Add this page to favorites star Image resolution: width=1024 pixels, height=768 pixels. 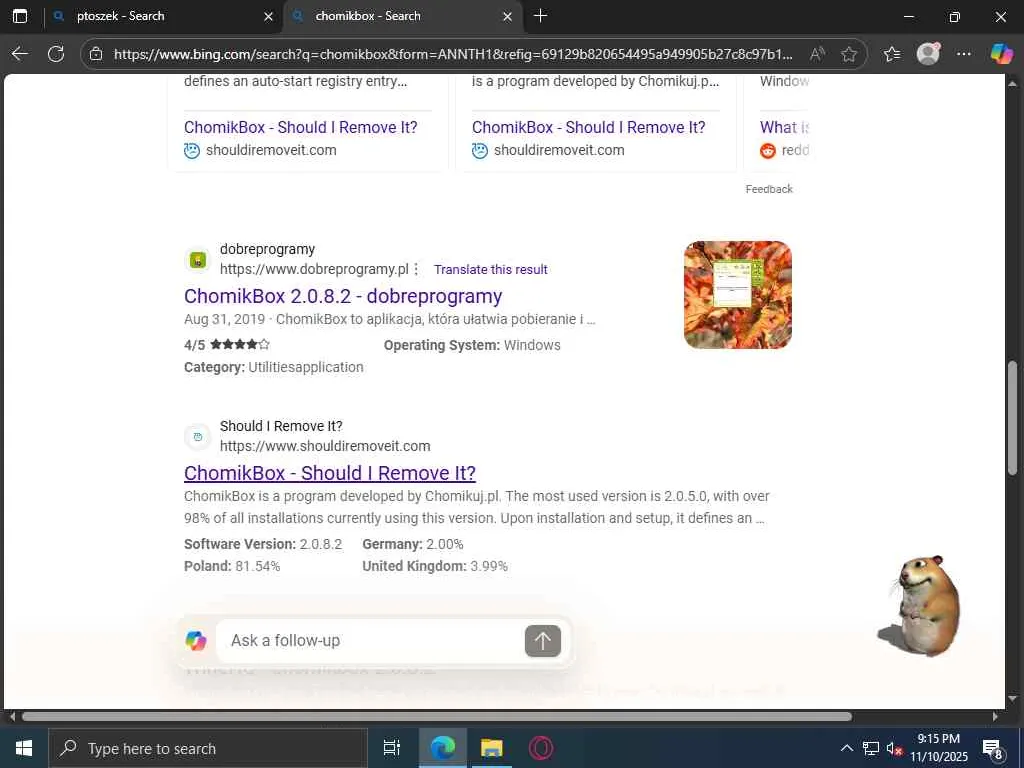(x=848, y=54)
